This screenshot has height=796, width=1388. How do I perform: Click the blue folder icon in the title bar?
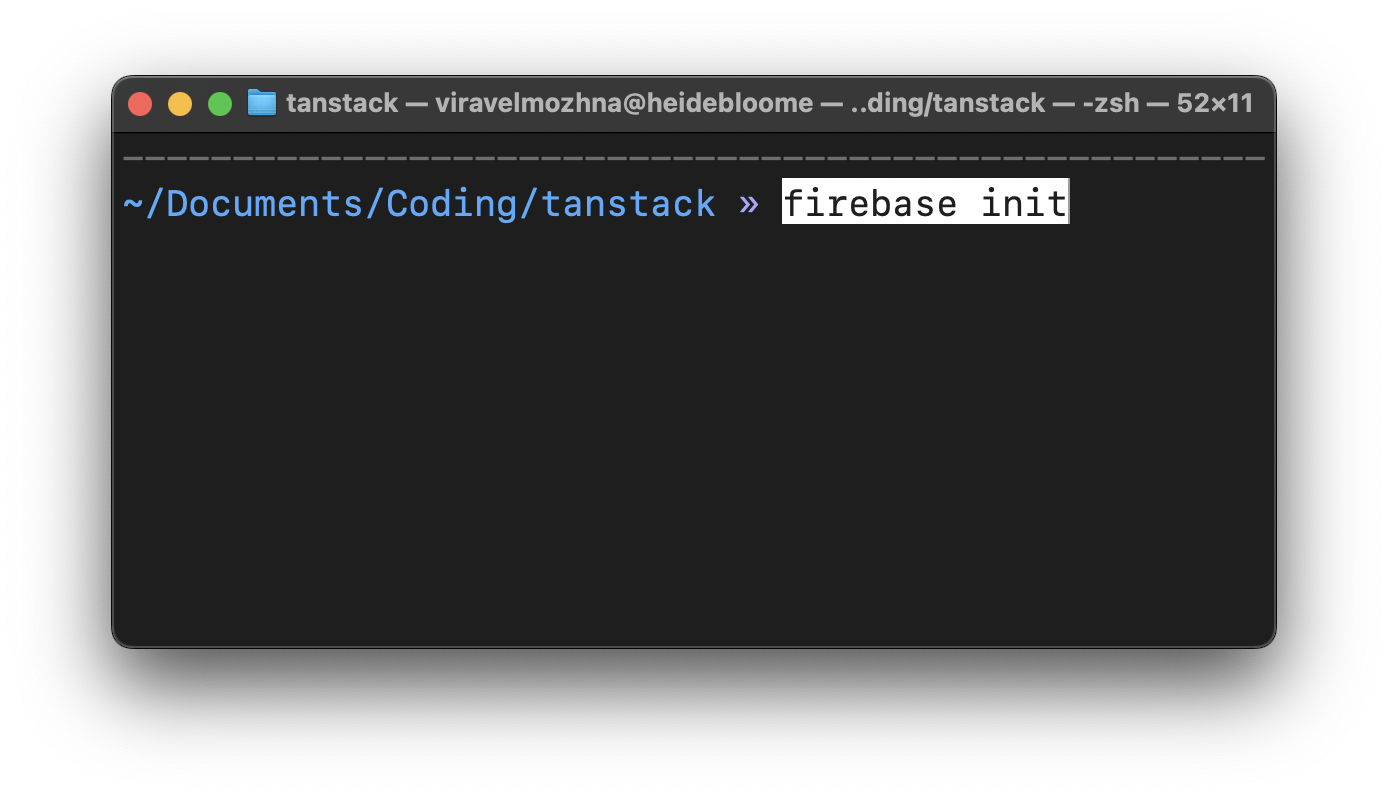261,102
